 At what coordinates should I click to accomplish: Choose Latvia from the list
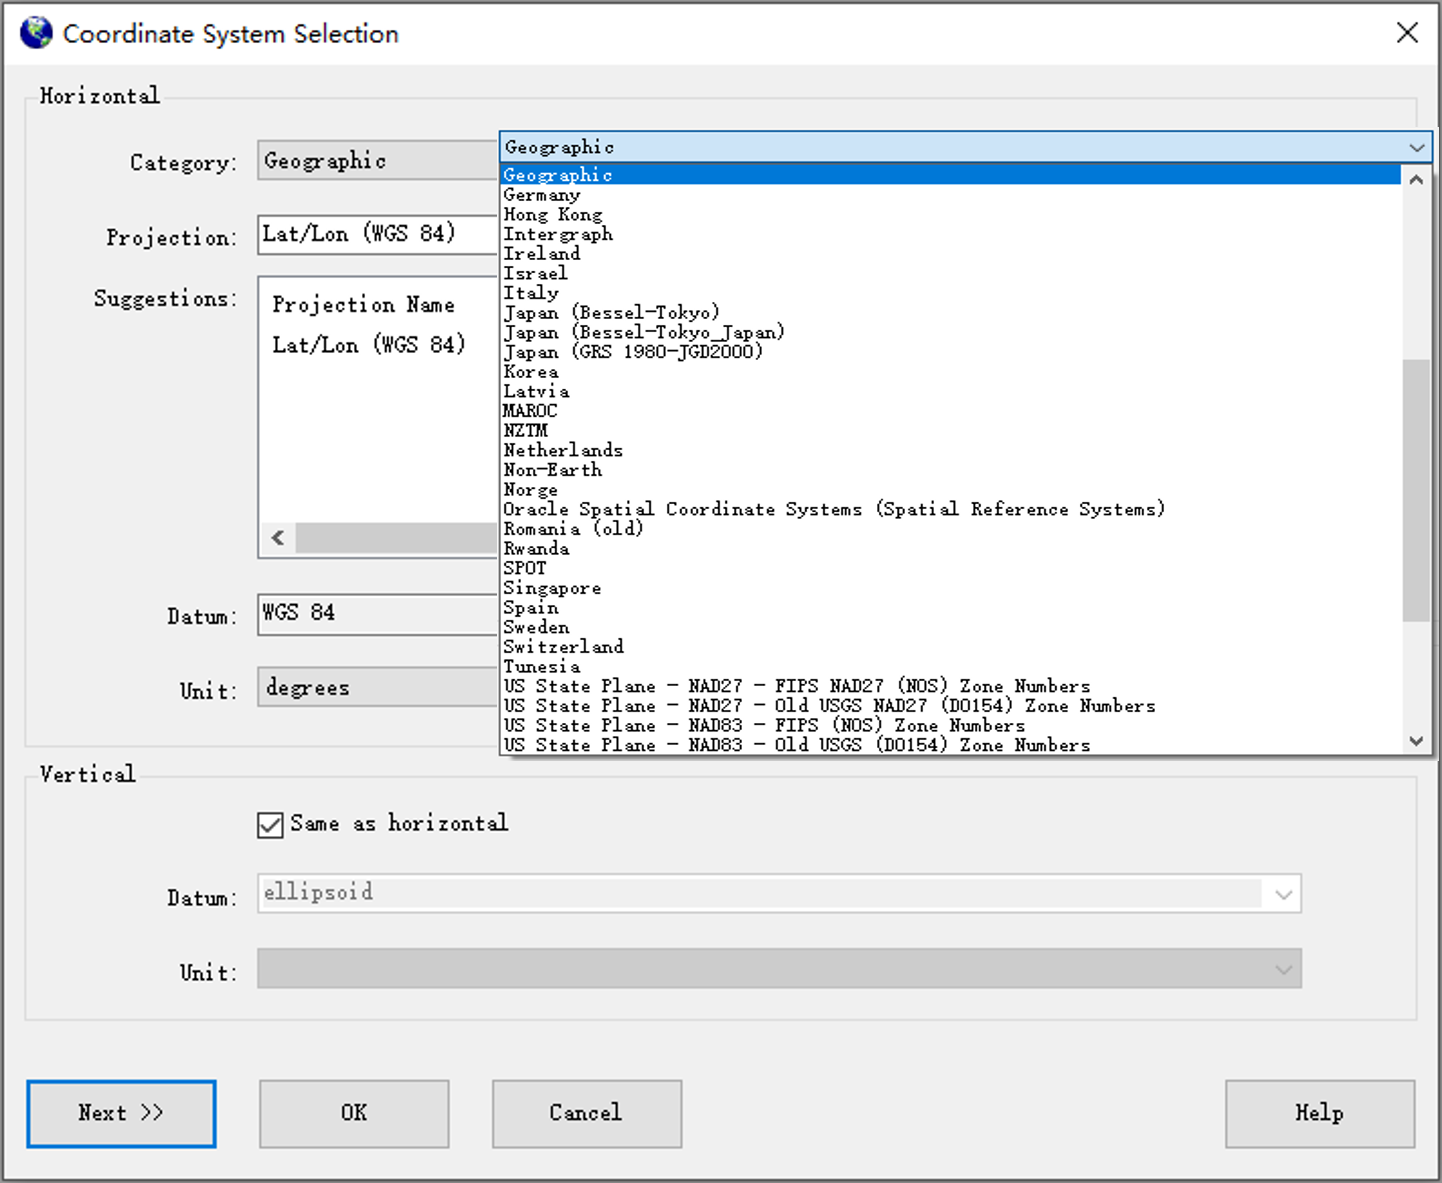point(950,391)
